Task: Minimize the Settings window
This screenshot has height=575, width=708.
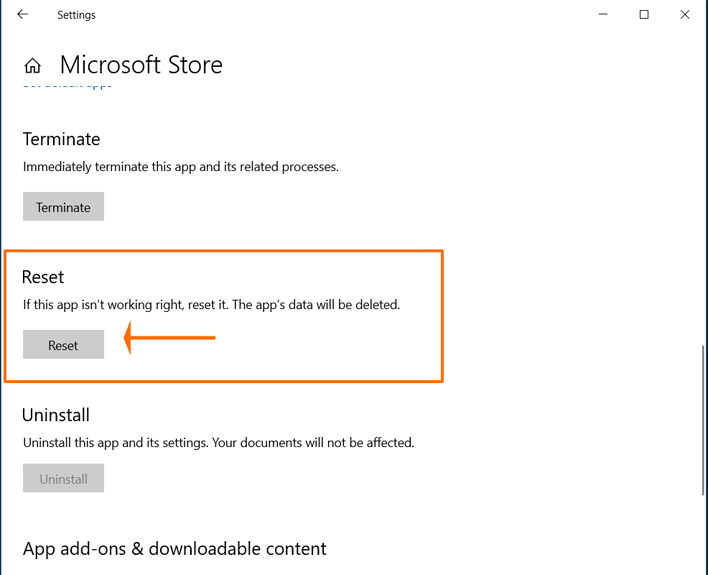Action: coord(603,14)
